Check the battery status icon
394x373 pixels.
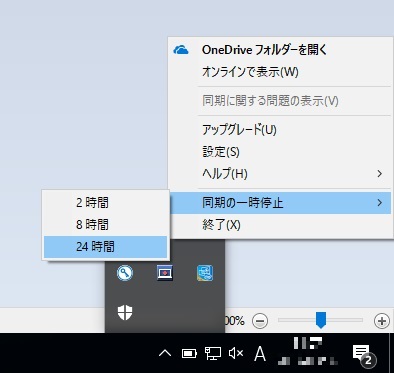(189, 353)
